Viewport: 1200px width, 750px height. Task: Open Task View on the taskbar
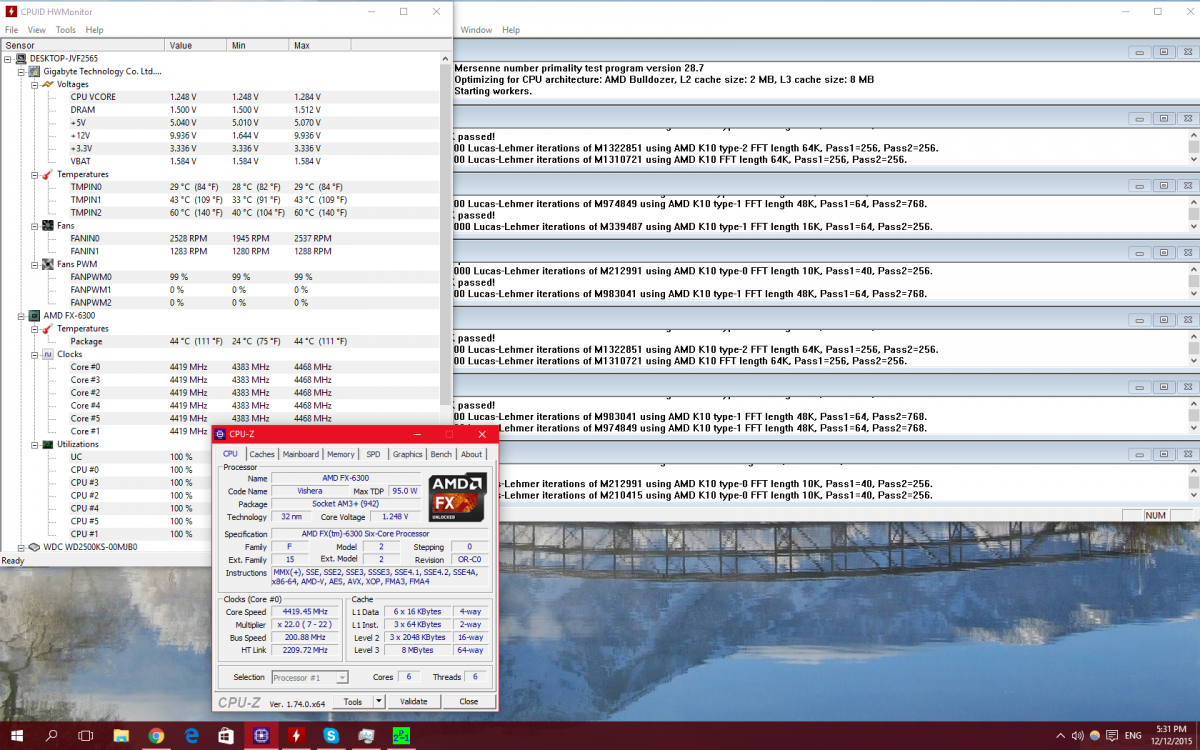(x=86, y=736)
